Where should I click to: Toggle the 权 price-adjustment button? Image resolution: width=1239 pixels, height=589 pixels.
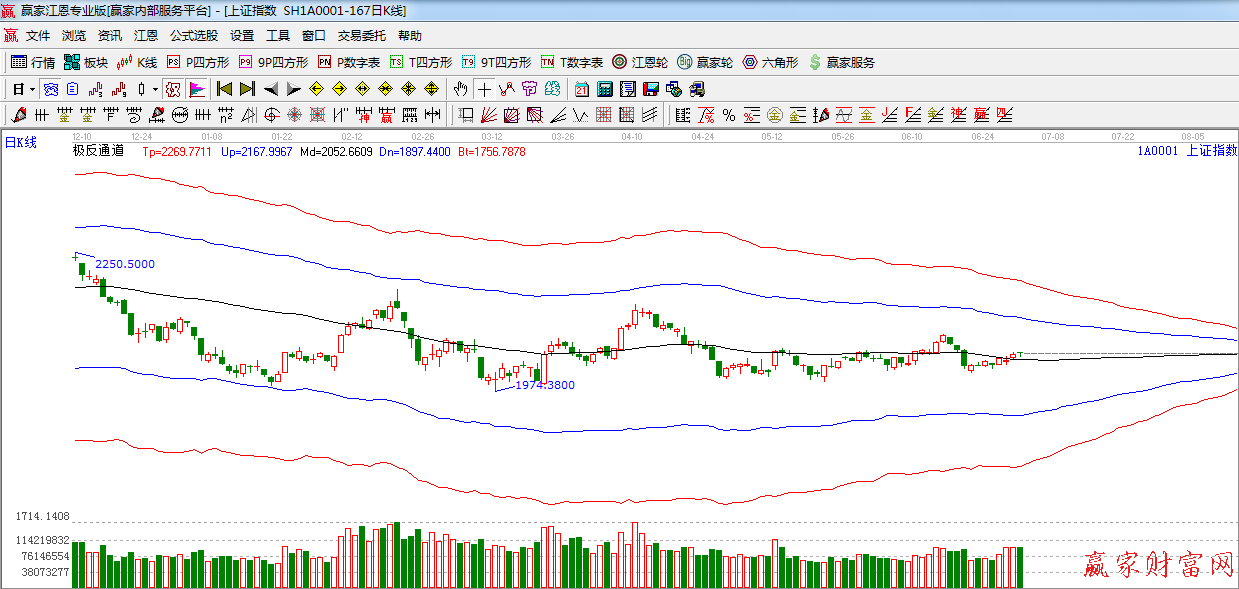pyautogui.click(x=173, y=89)
